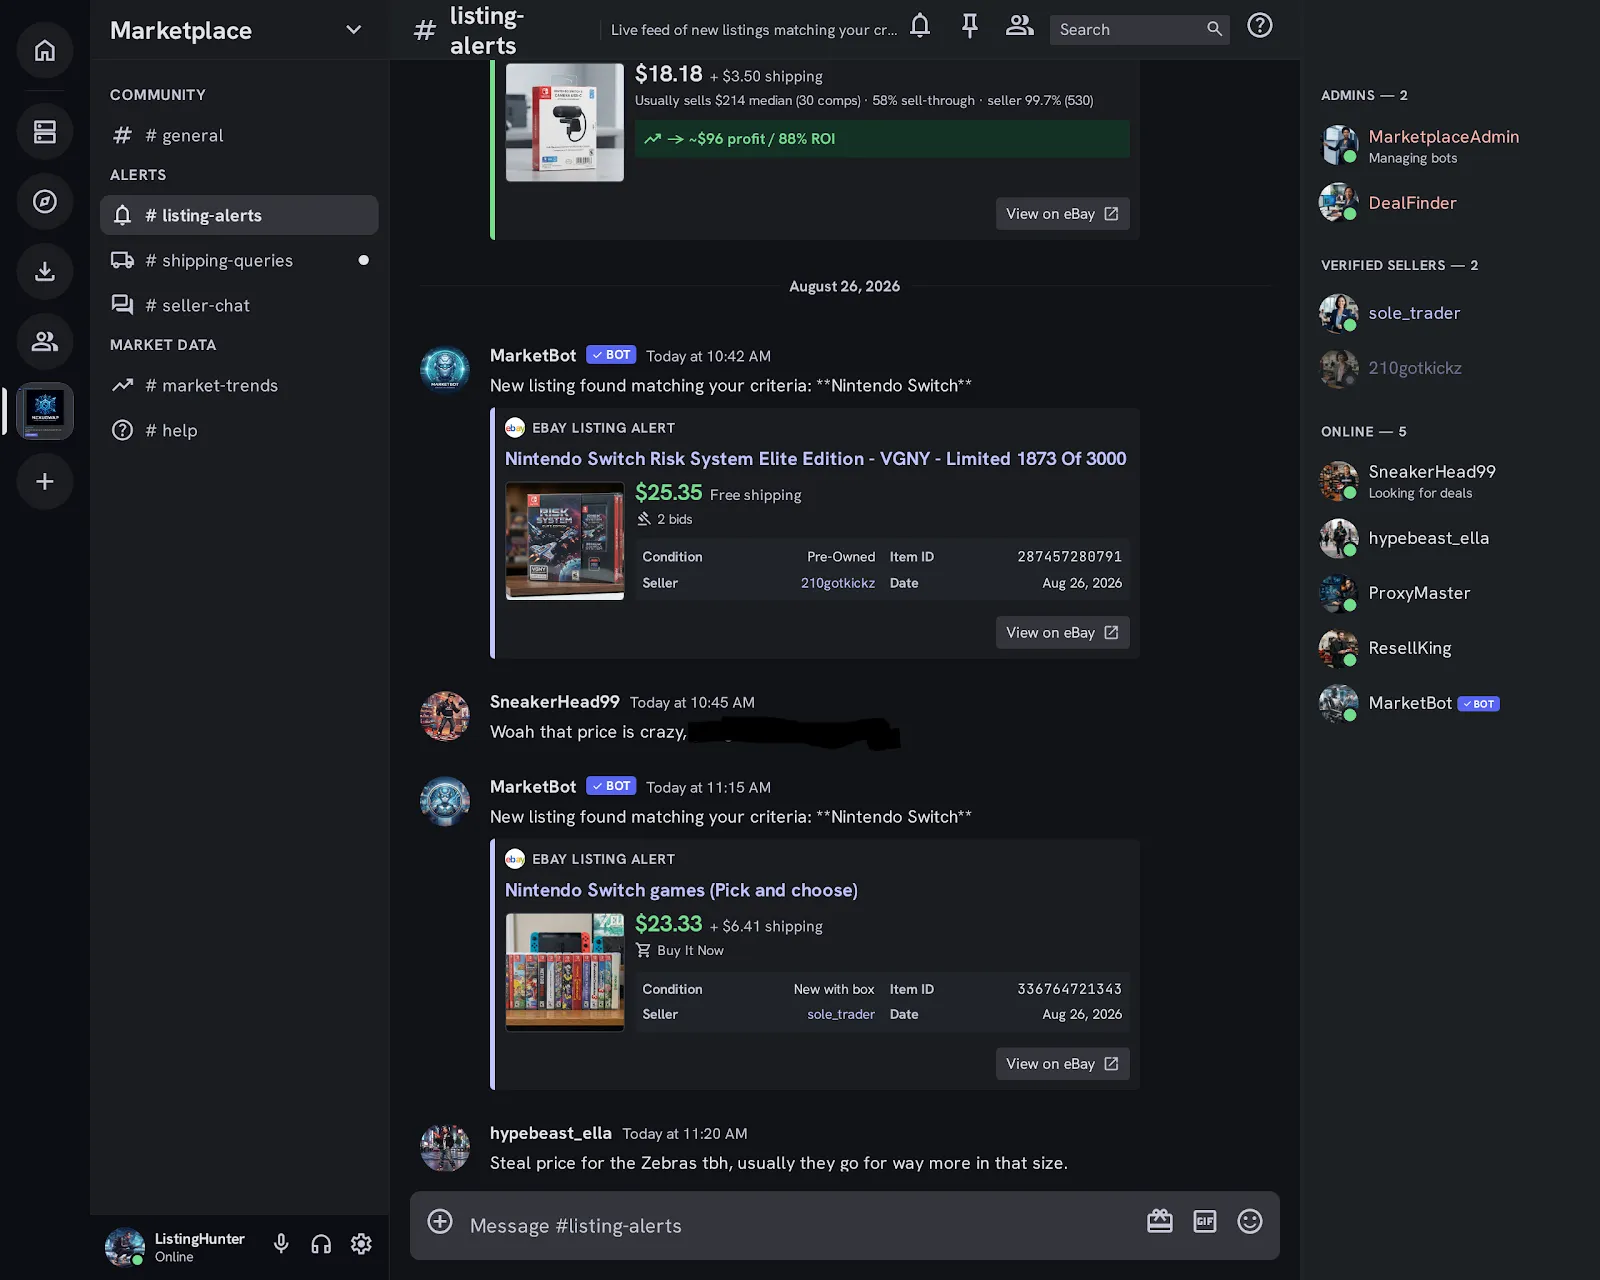Open the #shipping-queries channel
The width and height of the screenshot is (1600, 1280).
239,260
